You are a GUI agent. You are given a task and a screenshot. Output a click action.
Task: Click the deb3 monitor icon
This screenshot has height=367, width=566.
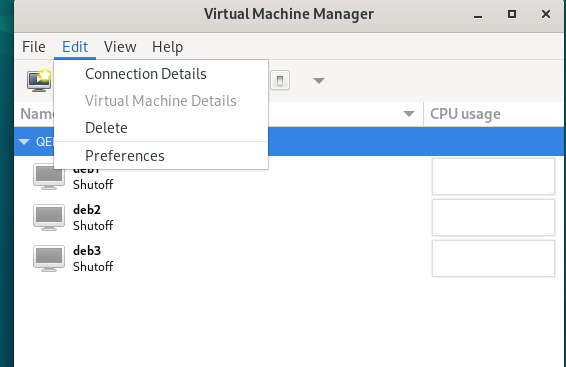[49, 258]
